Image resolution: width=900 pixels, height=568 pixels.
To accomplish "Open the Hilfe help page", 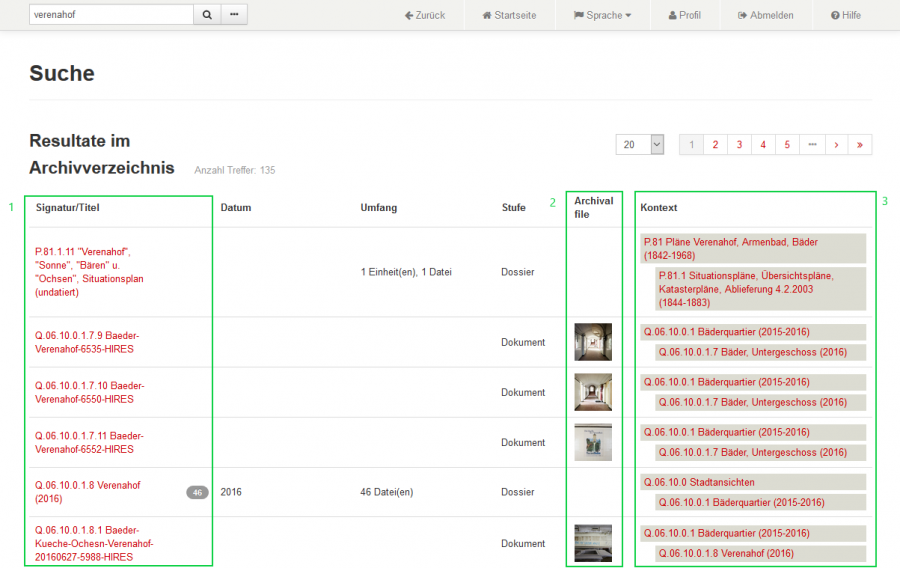I will tap(845, 15).
